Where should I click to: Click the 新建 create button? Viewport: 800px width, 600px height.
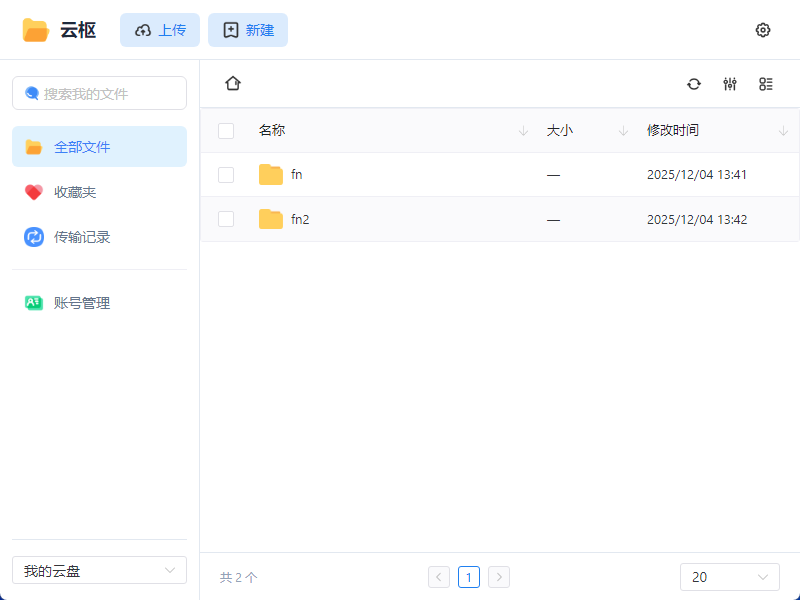[248, 30]
